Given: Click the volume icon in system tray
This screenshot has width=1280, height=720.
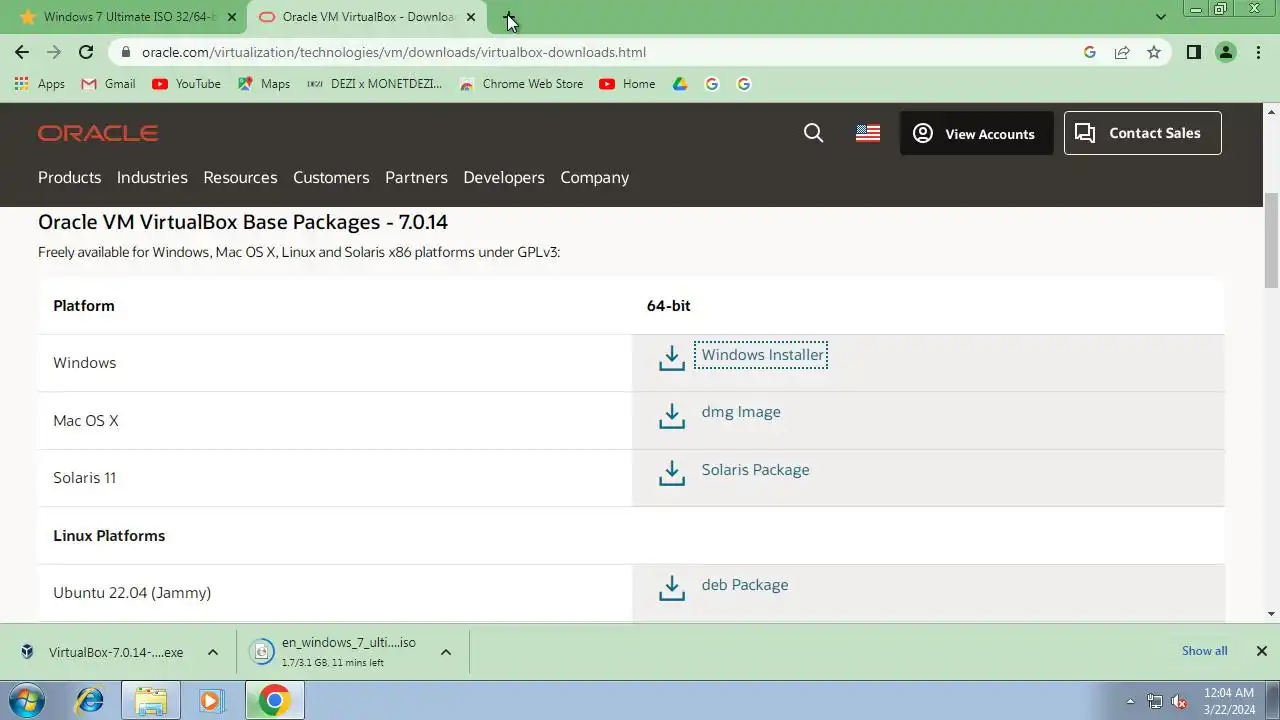Looking at the screenshot, I should (1180, 701).
